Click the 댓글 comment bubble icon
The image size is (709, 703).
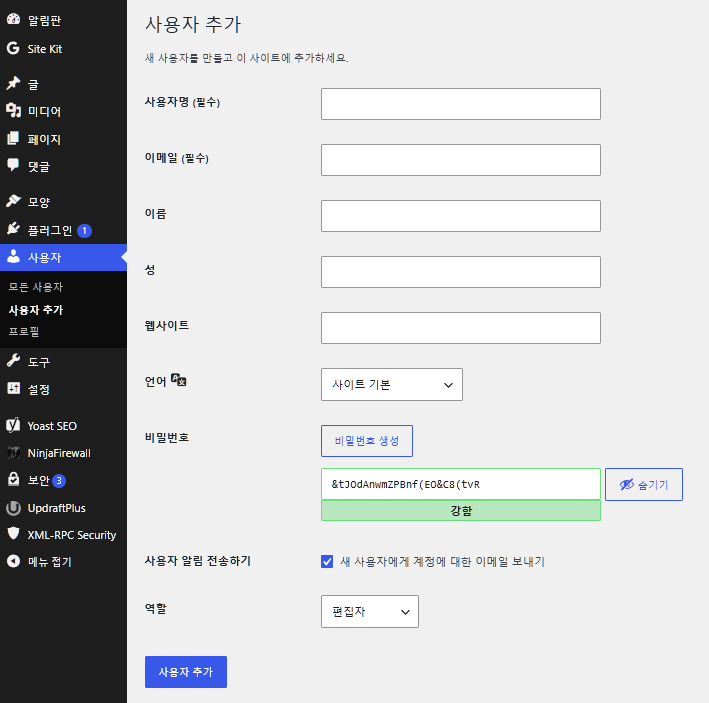pyautogui.click(x=14, y=165)
